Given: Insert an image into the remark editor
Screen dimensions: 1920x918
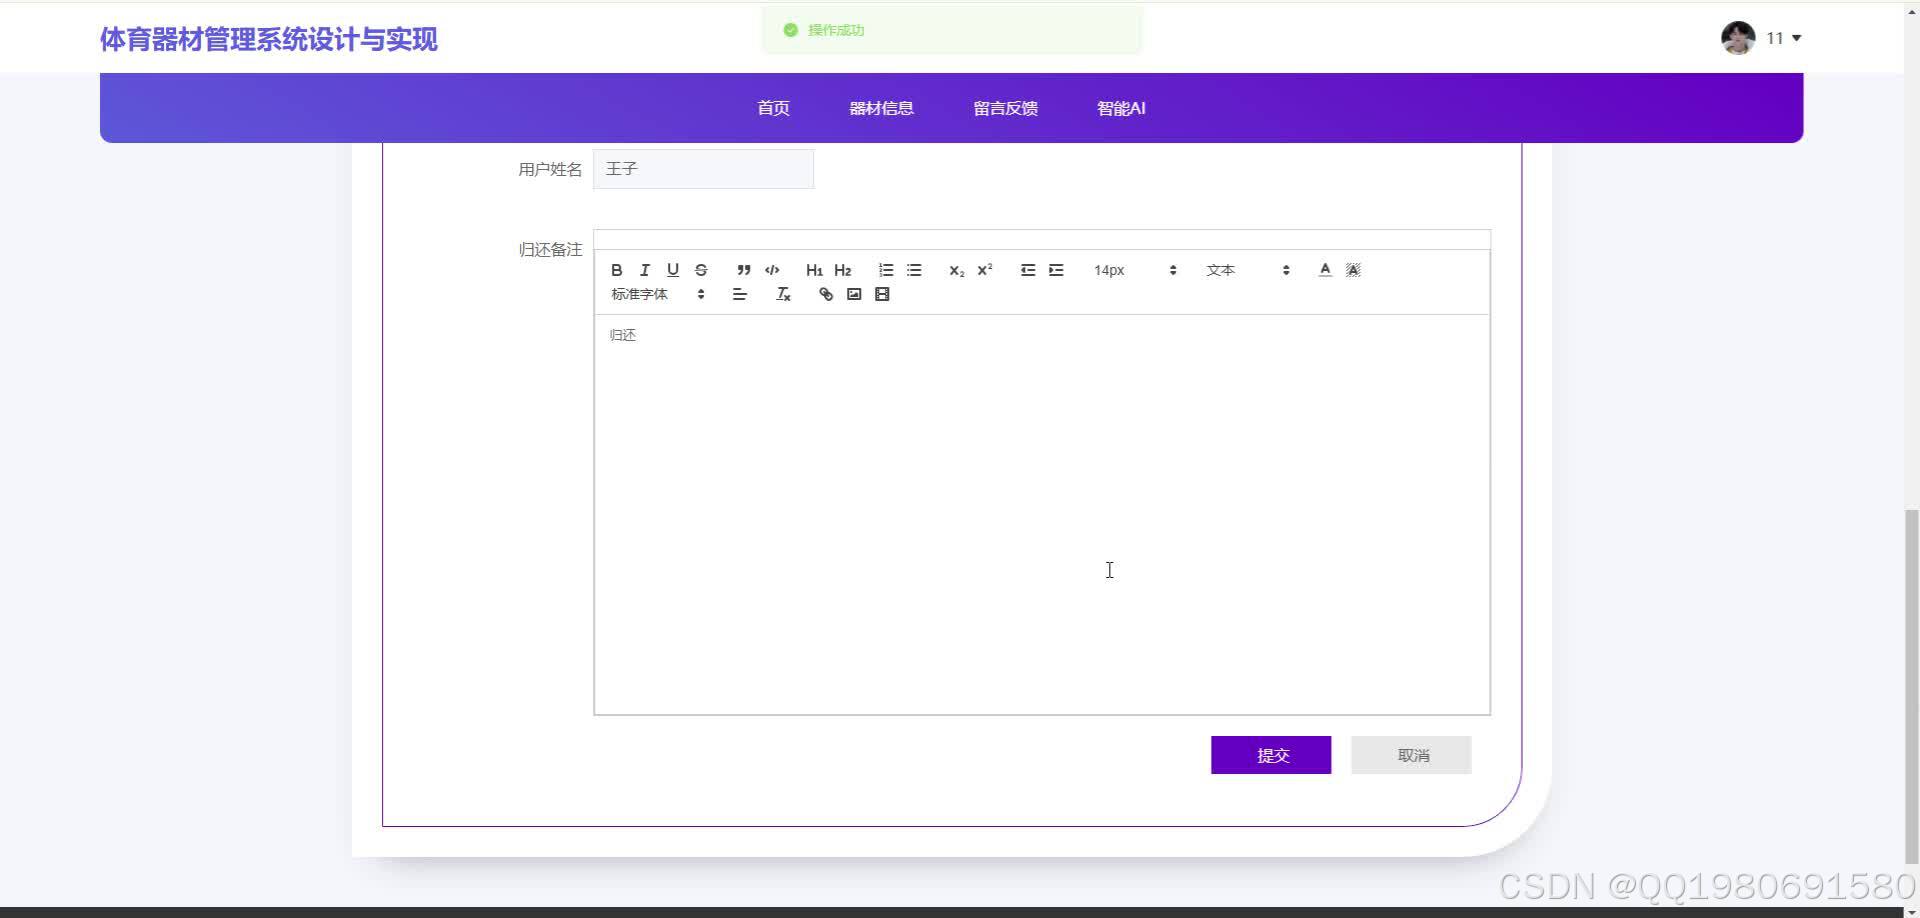Looking at the screenshot, I should click(854, 294).
